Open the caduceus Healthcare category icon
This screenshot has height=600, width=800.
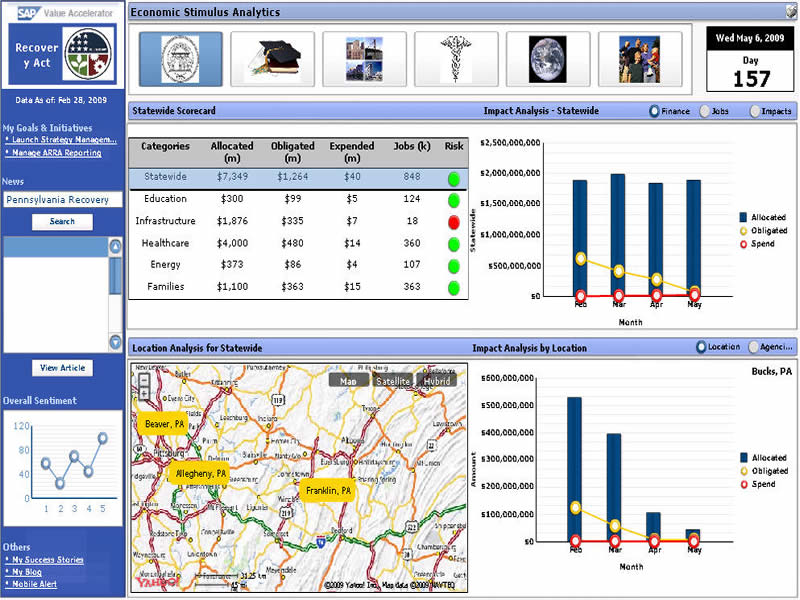pyautogui.click(x=456, y=59)
